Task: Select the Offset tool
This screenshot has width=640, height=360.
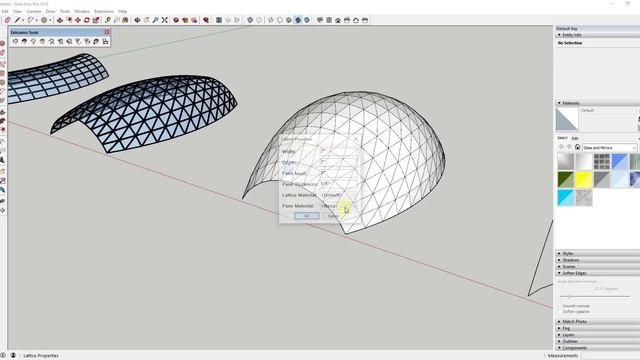Action: [69, 20]
